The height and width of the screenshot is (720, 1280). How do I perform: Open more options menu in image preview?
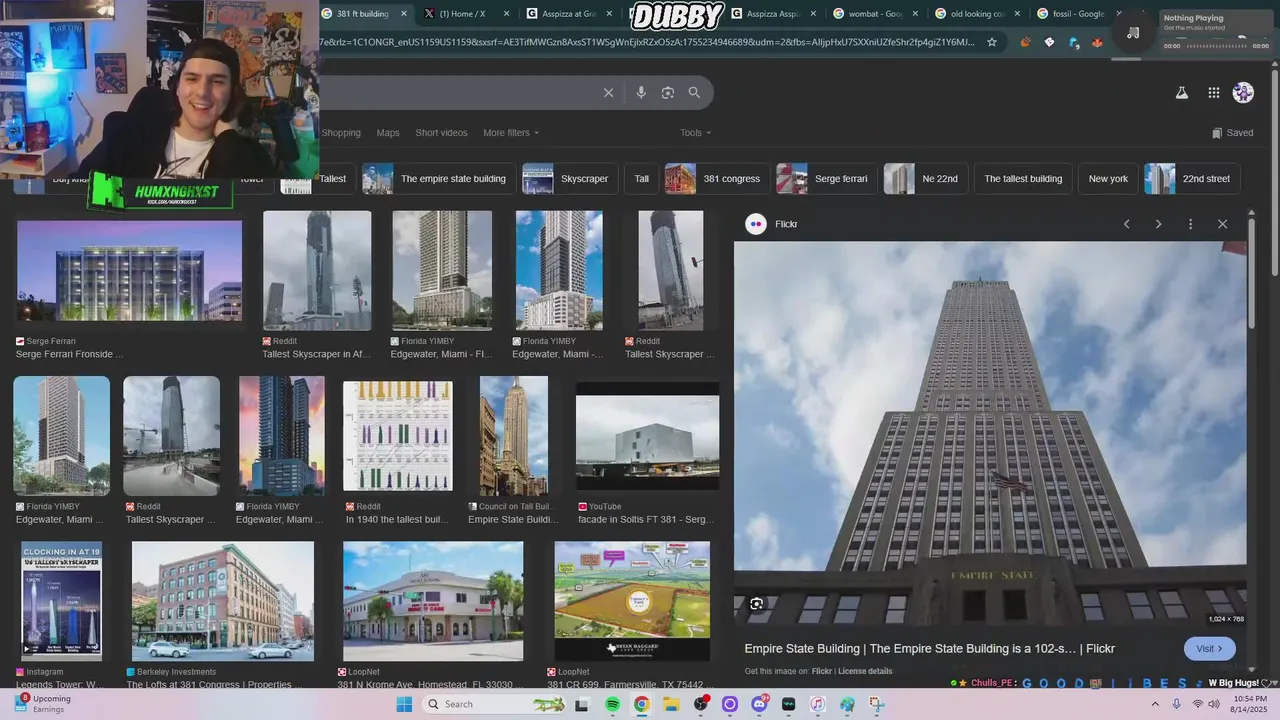1190,224
